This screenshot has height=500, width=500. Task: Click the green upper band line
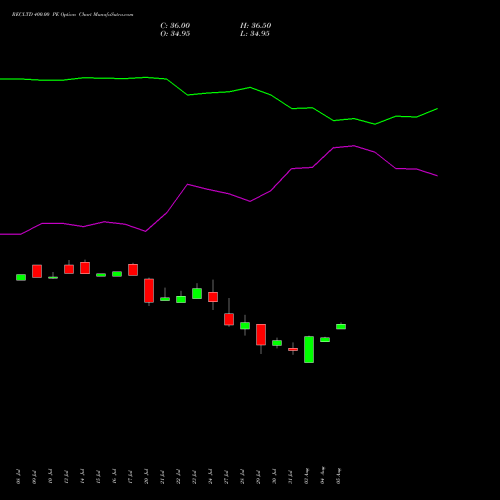tap(219, 92)
